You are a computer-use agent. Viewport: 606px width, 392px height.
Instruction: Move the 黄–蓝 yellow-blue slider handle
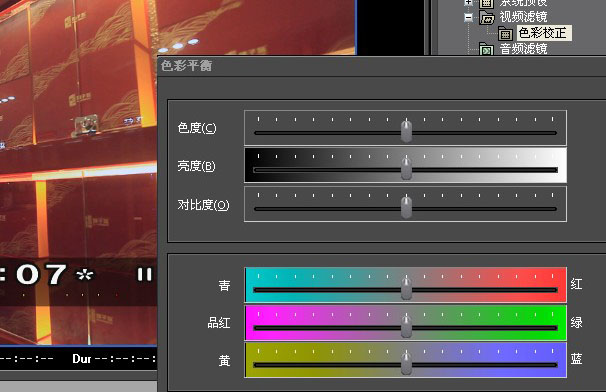coord(406,364)
